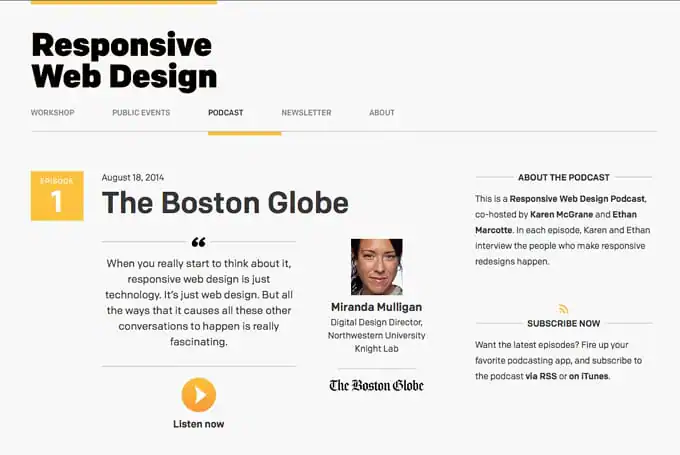Viewport: 680px width, 455px height.
Task: Click the 'Digital Design Director' job title
Action: click(376, 322)
